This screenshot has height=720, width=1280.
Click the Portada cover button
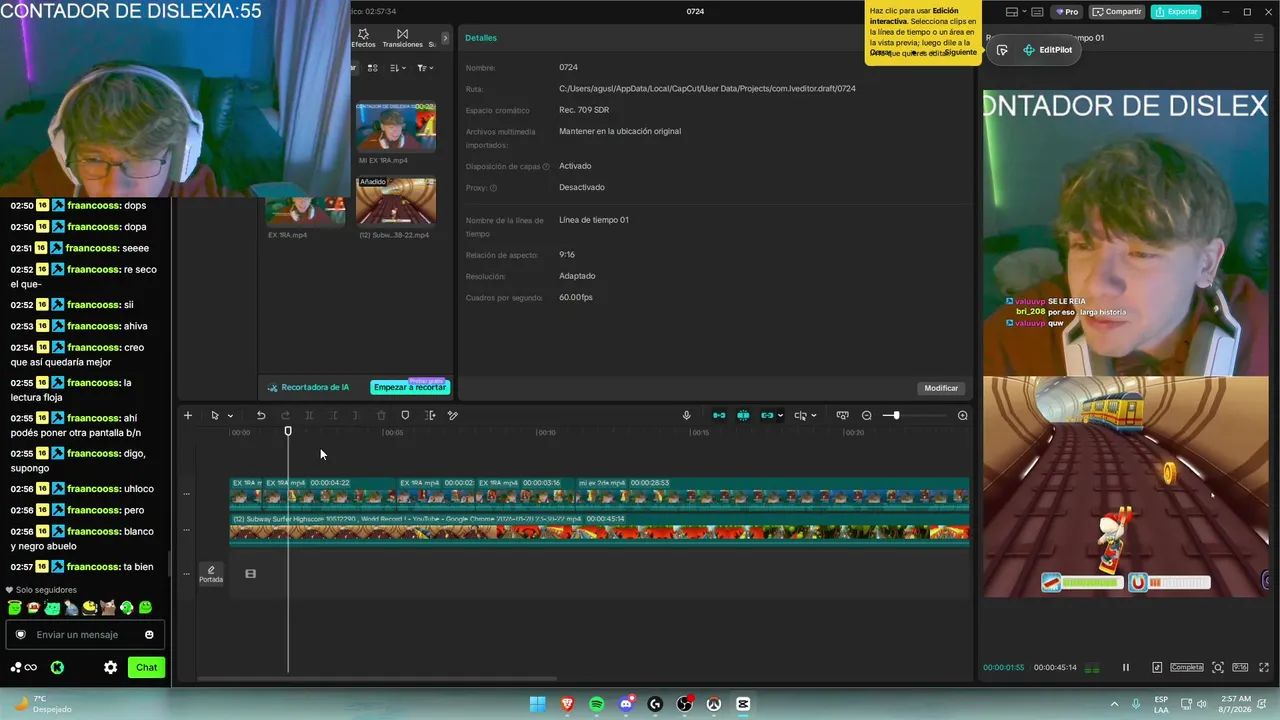(211, 574)
